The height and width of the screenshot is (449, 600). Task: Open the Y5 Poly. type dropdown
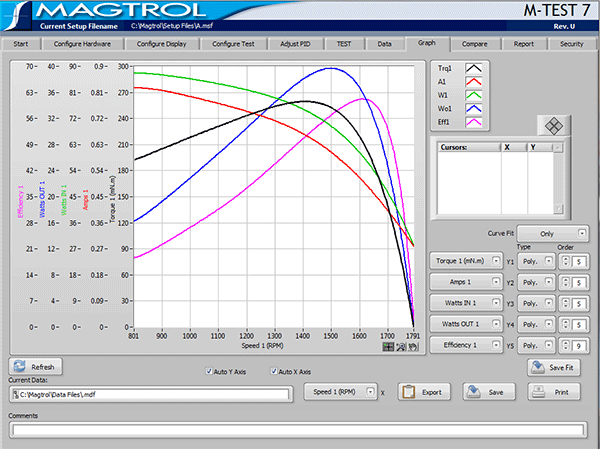pyautogui.click(x=536, y=346)
